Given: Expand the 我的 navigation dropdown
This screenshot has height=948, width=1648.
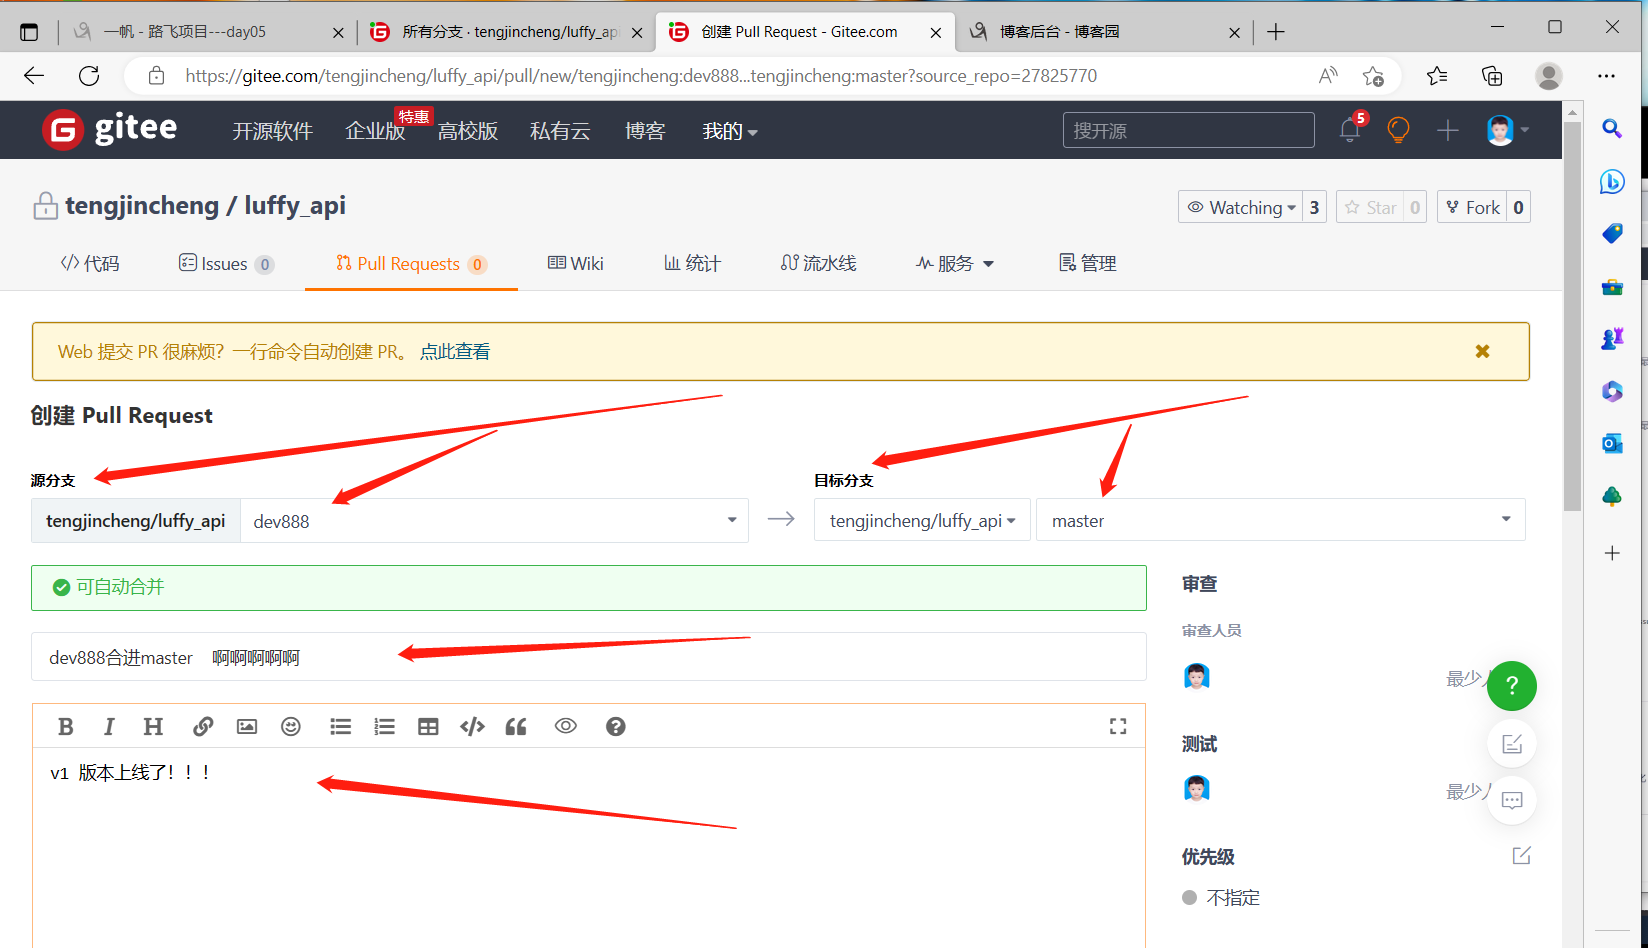Looking at the screenshot, I should click(x=730, y=131).
